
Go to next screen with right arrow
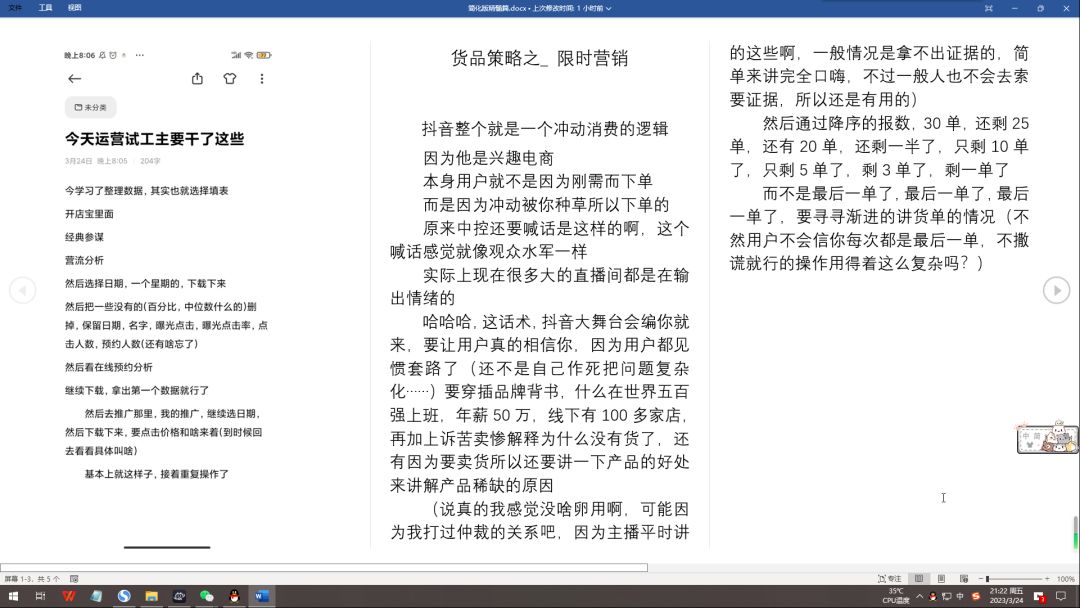point(1057,290)
